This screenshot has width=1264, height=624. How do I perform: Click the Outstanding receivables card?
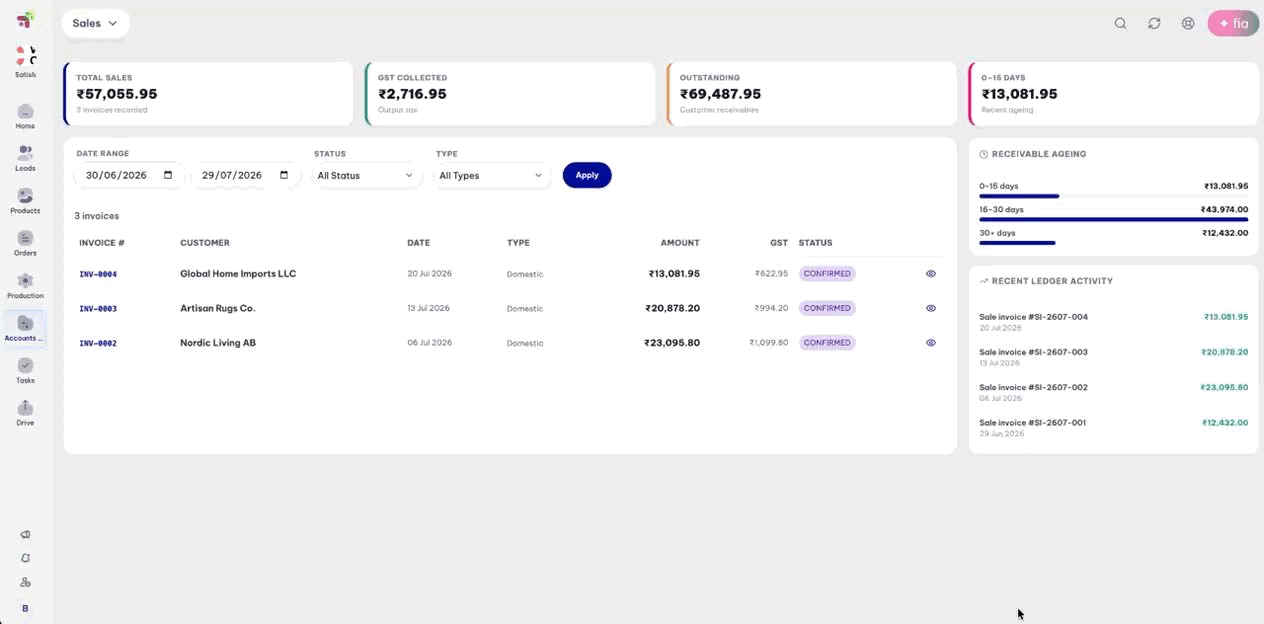click(812, 94)
